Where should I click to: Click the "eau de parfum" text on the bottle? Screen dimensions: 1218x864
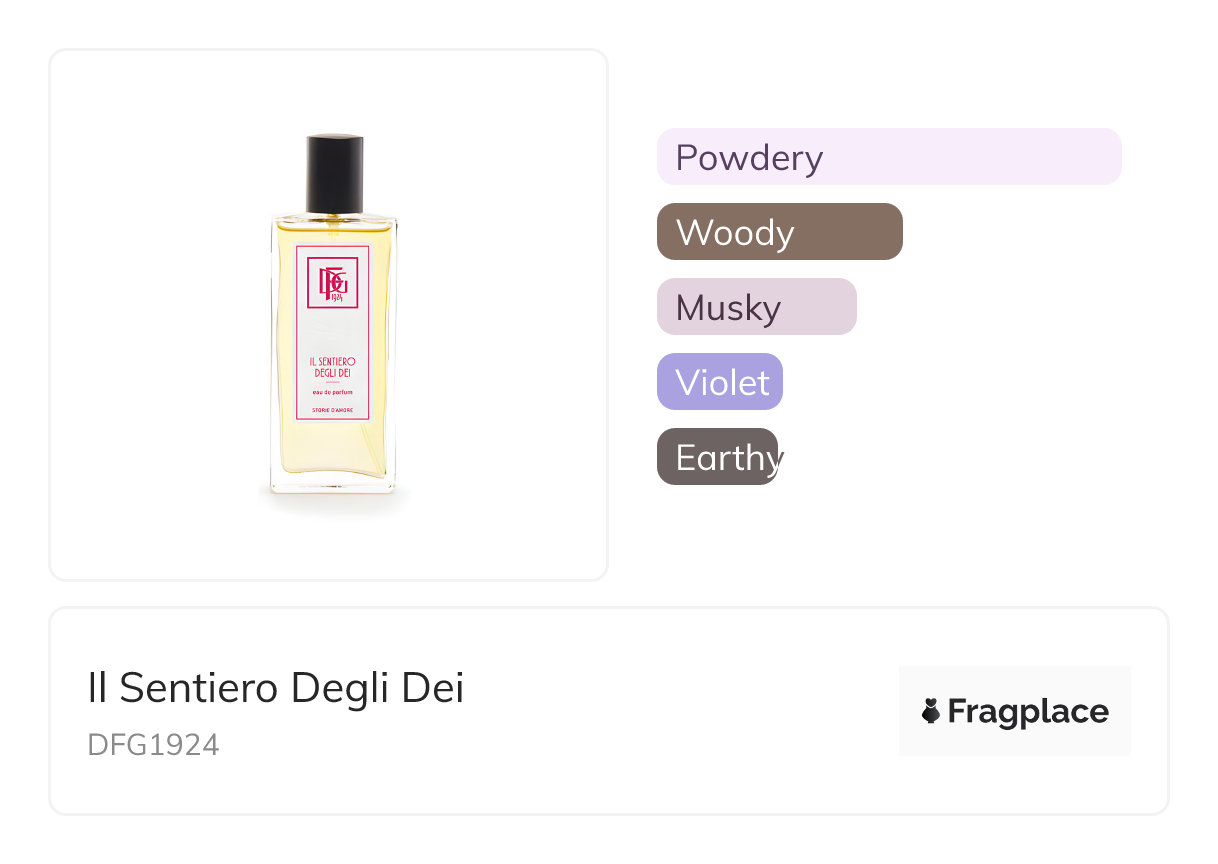[x=334, y=393]
